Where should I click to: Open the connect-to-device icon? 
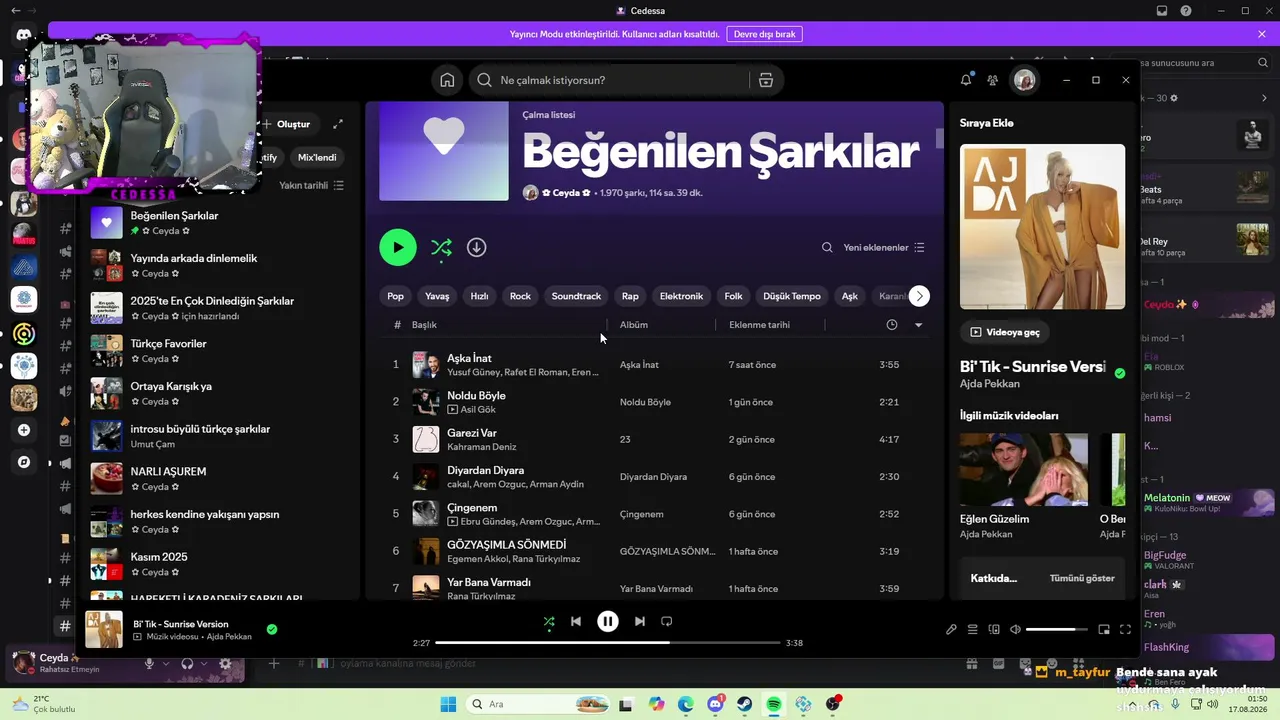994,630
